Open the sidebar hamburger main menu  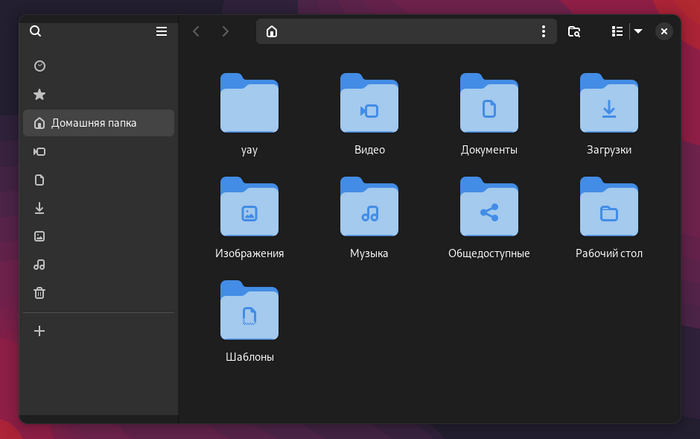point(161,31)
